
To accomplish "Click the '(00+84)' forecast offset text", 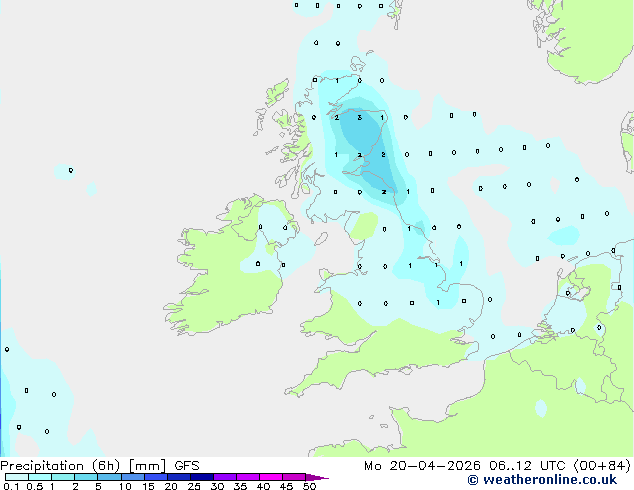I will 602,466.
